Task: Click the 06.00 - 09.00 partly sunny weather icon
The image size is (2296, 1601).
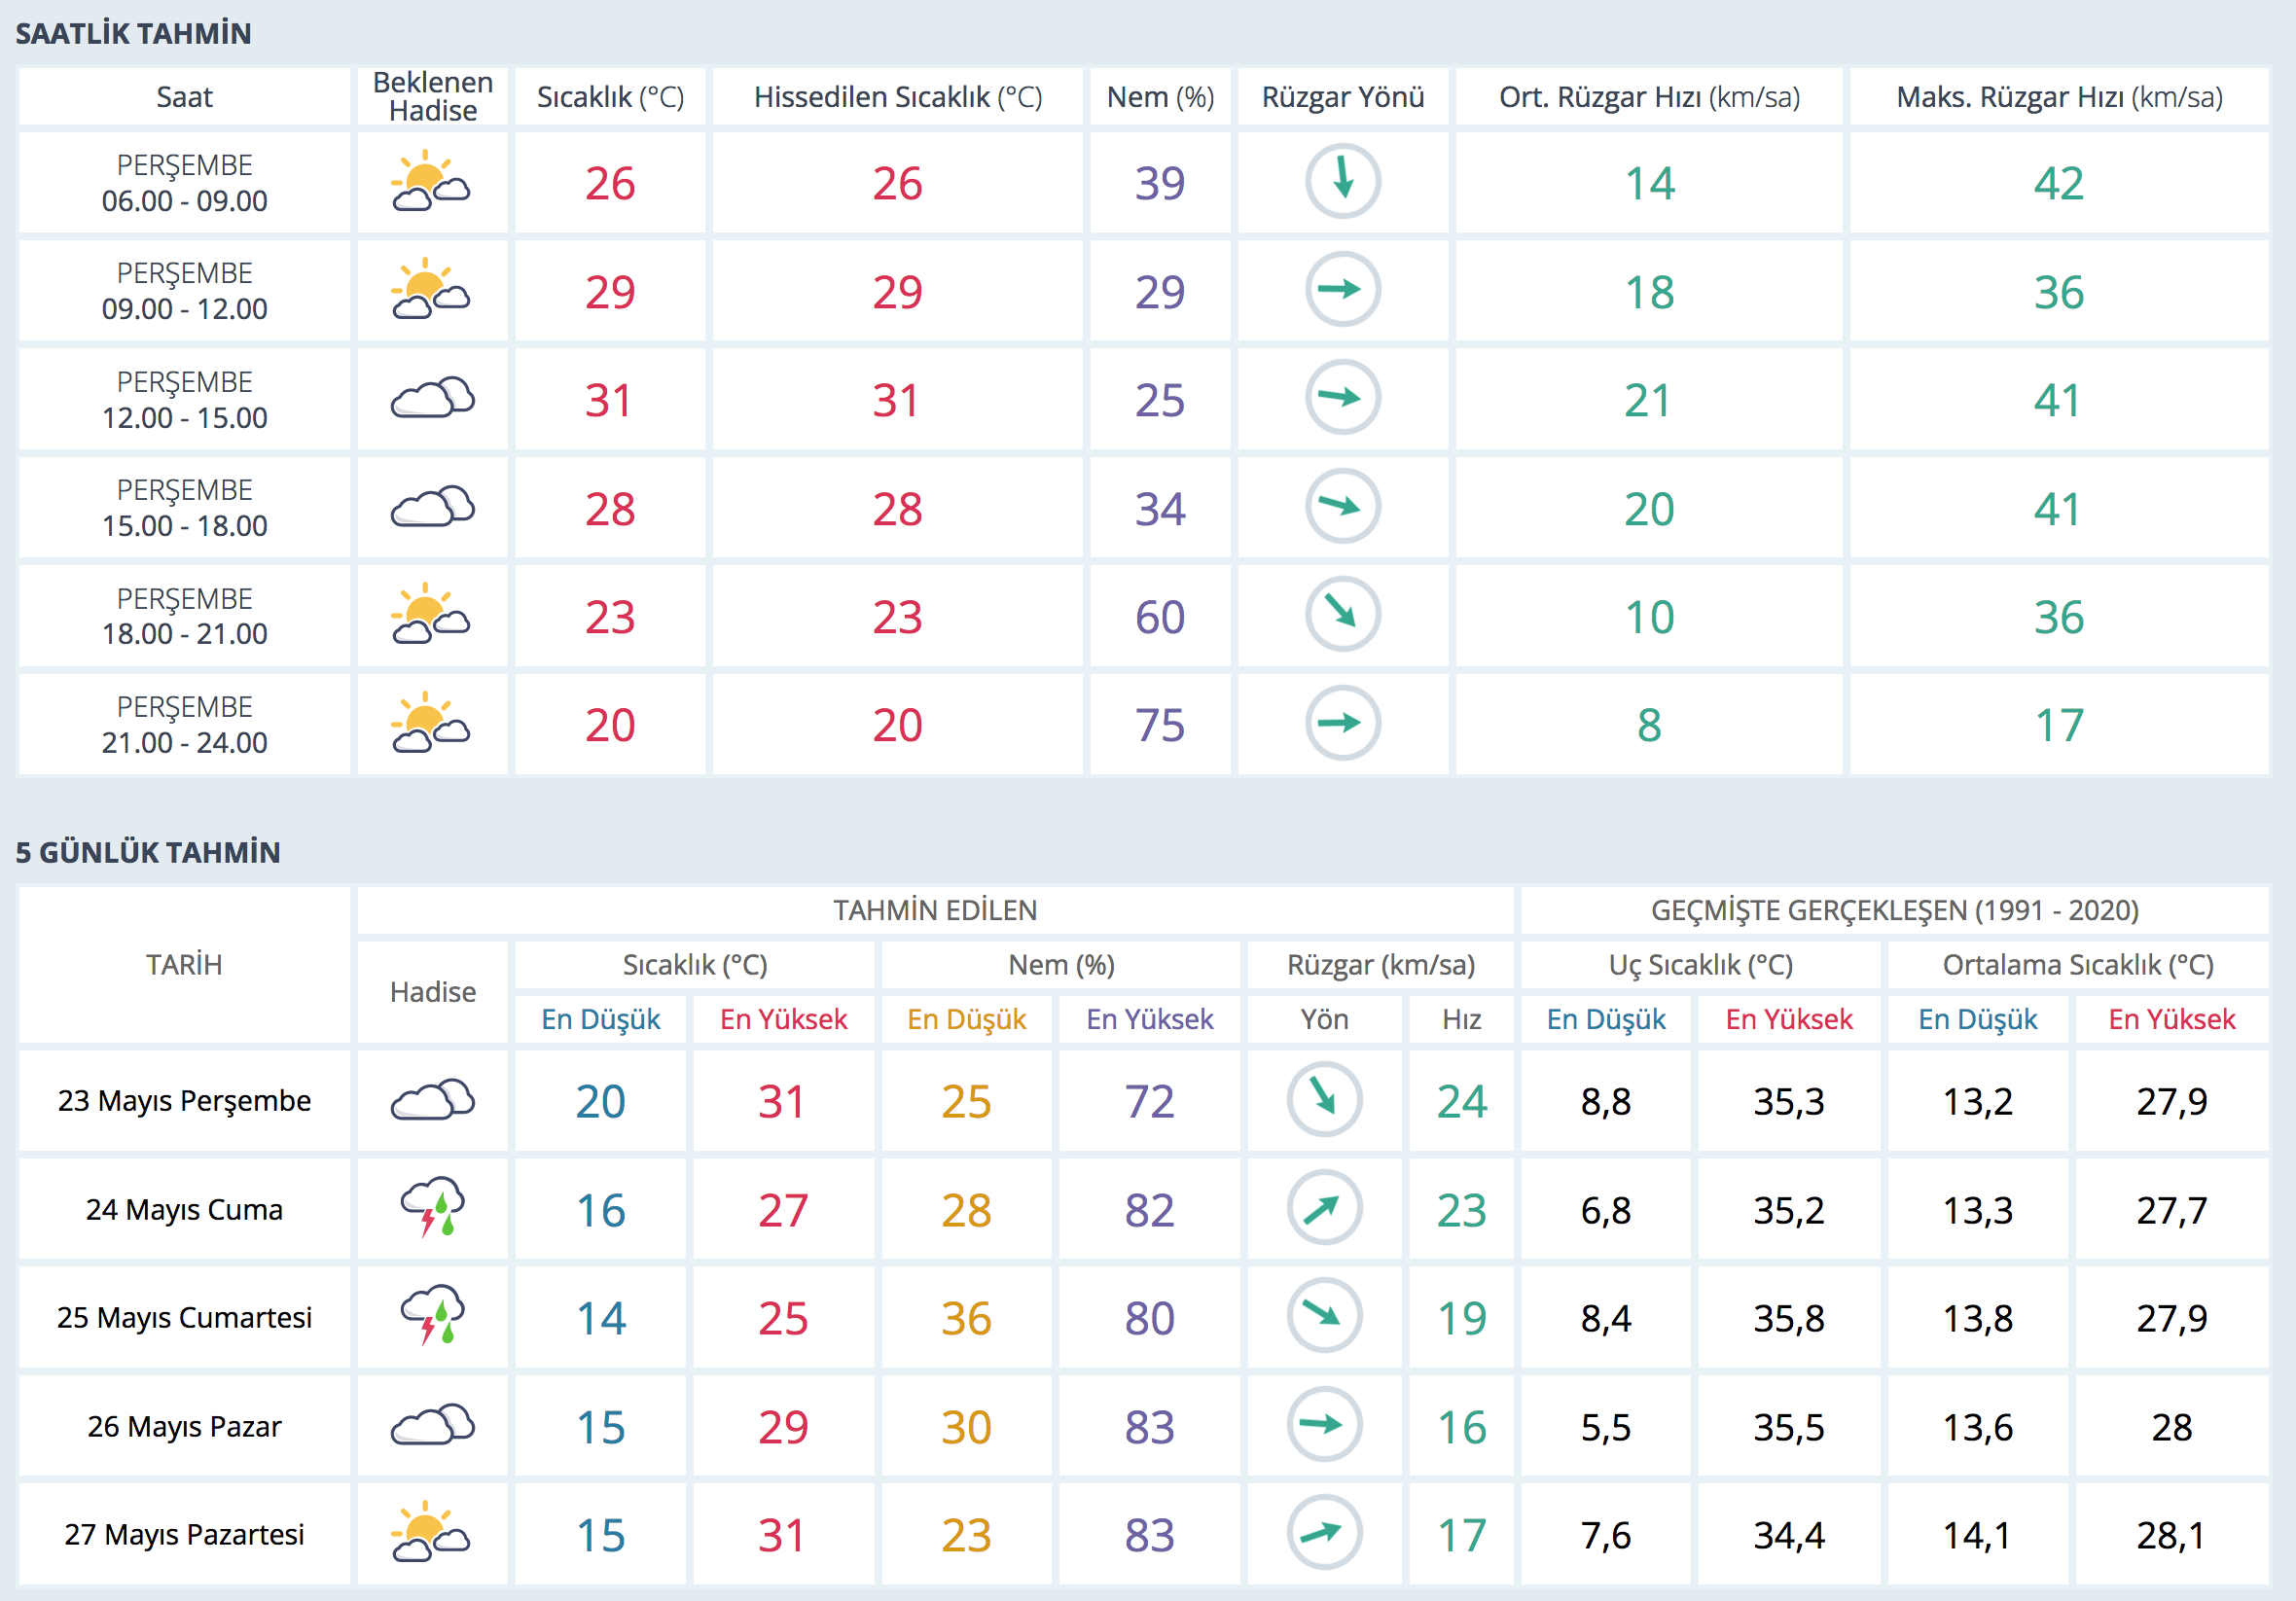Action: [431, 182]
